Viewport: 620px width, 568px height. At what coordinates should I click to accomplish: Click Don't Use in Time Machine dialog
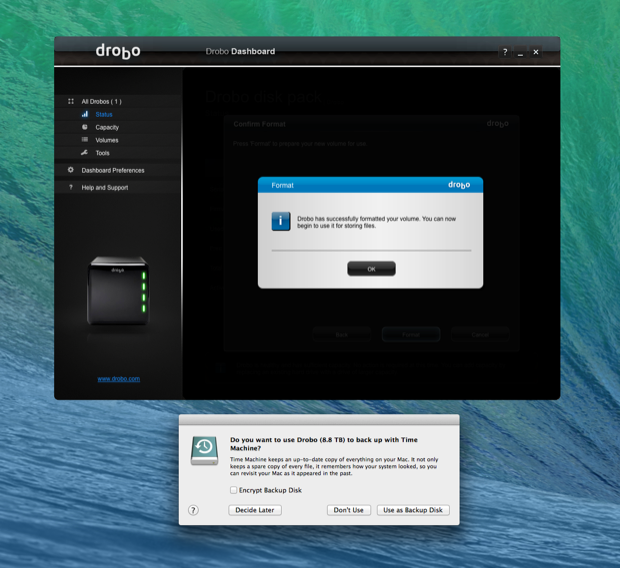348,510
